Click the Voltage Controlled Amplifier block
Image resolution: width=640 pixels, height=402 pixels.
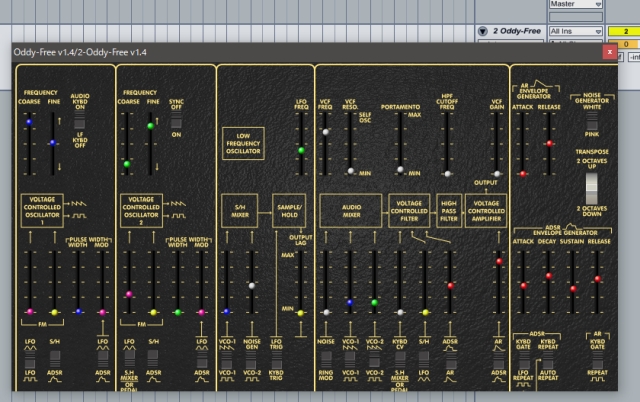[486, 209]
